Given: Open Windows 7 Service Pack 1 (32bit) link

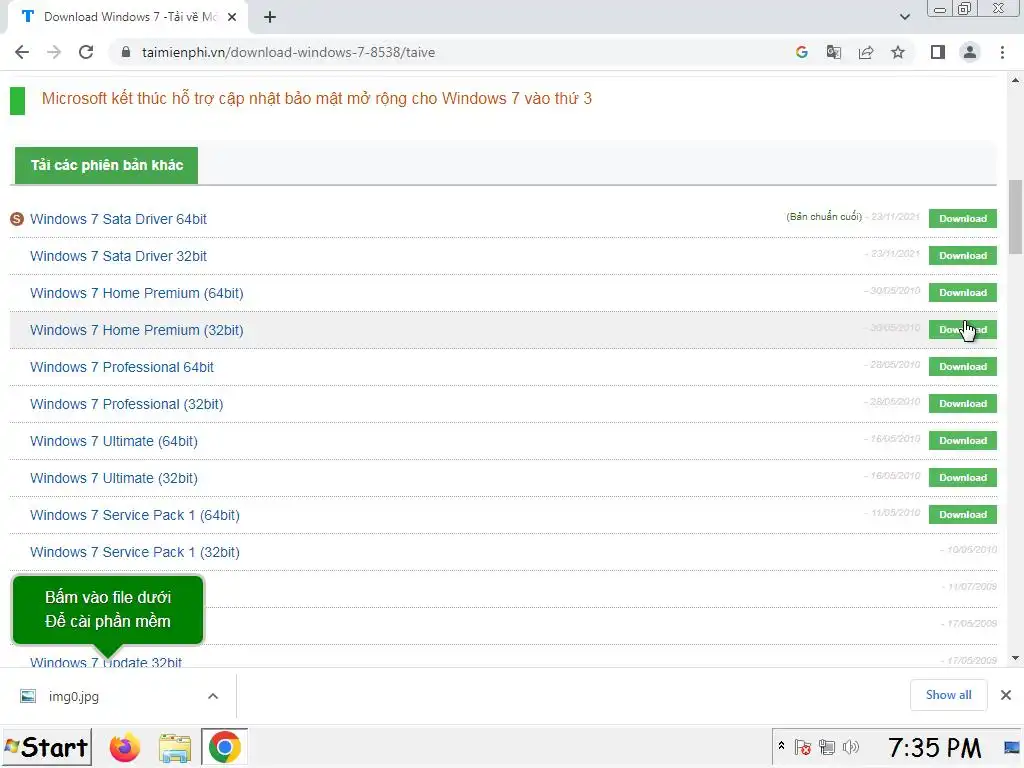Looking at the screenshot, I should 135,552.
